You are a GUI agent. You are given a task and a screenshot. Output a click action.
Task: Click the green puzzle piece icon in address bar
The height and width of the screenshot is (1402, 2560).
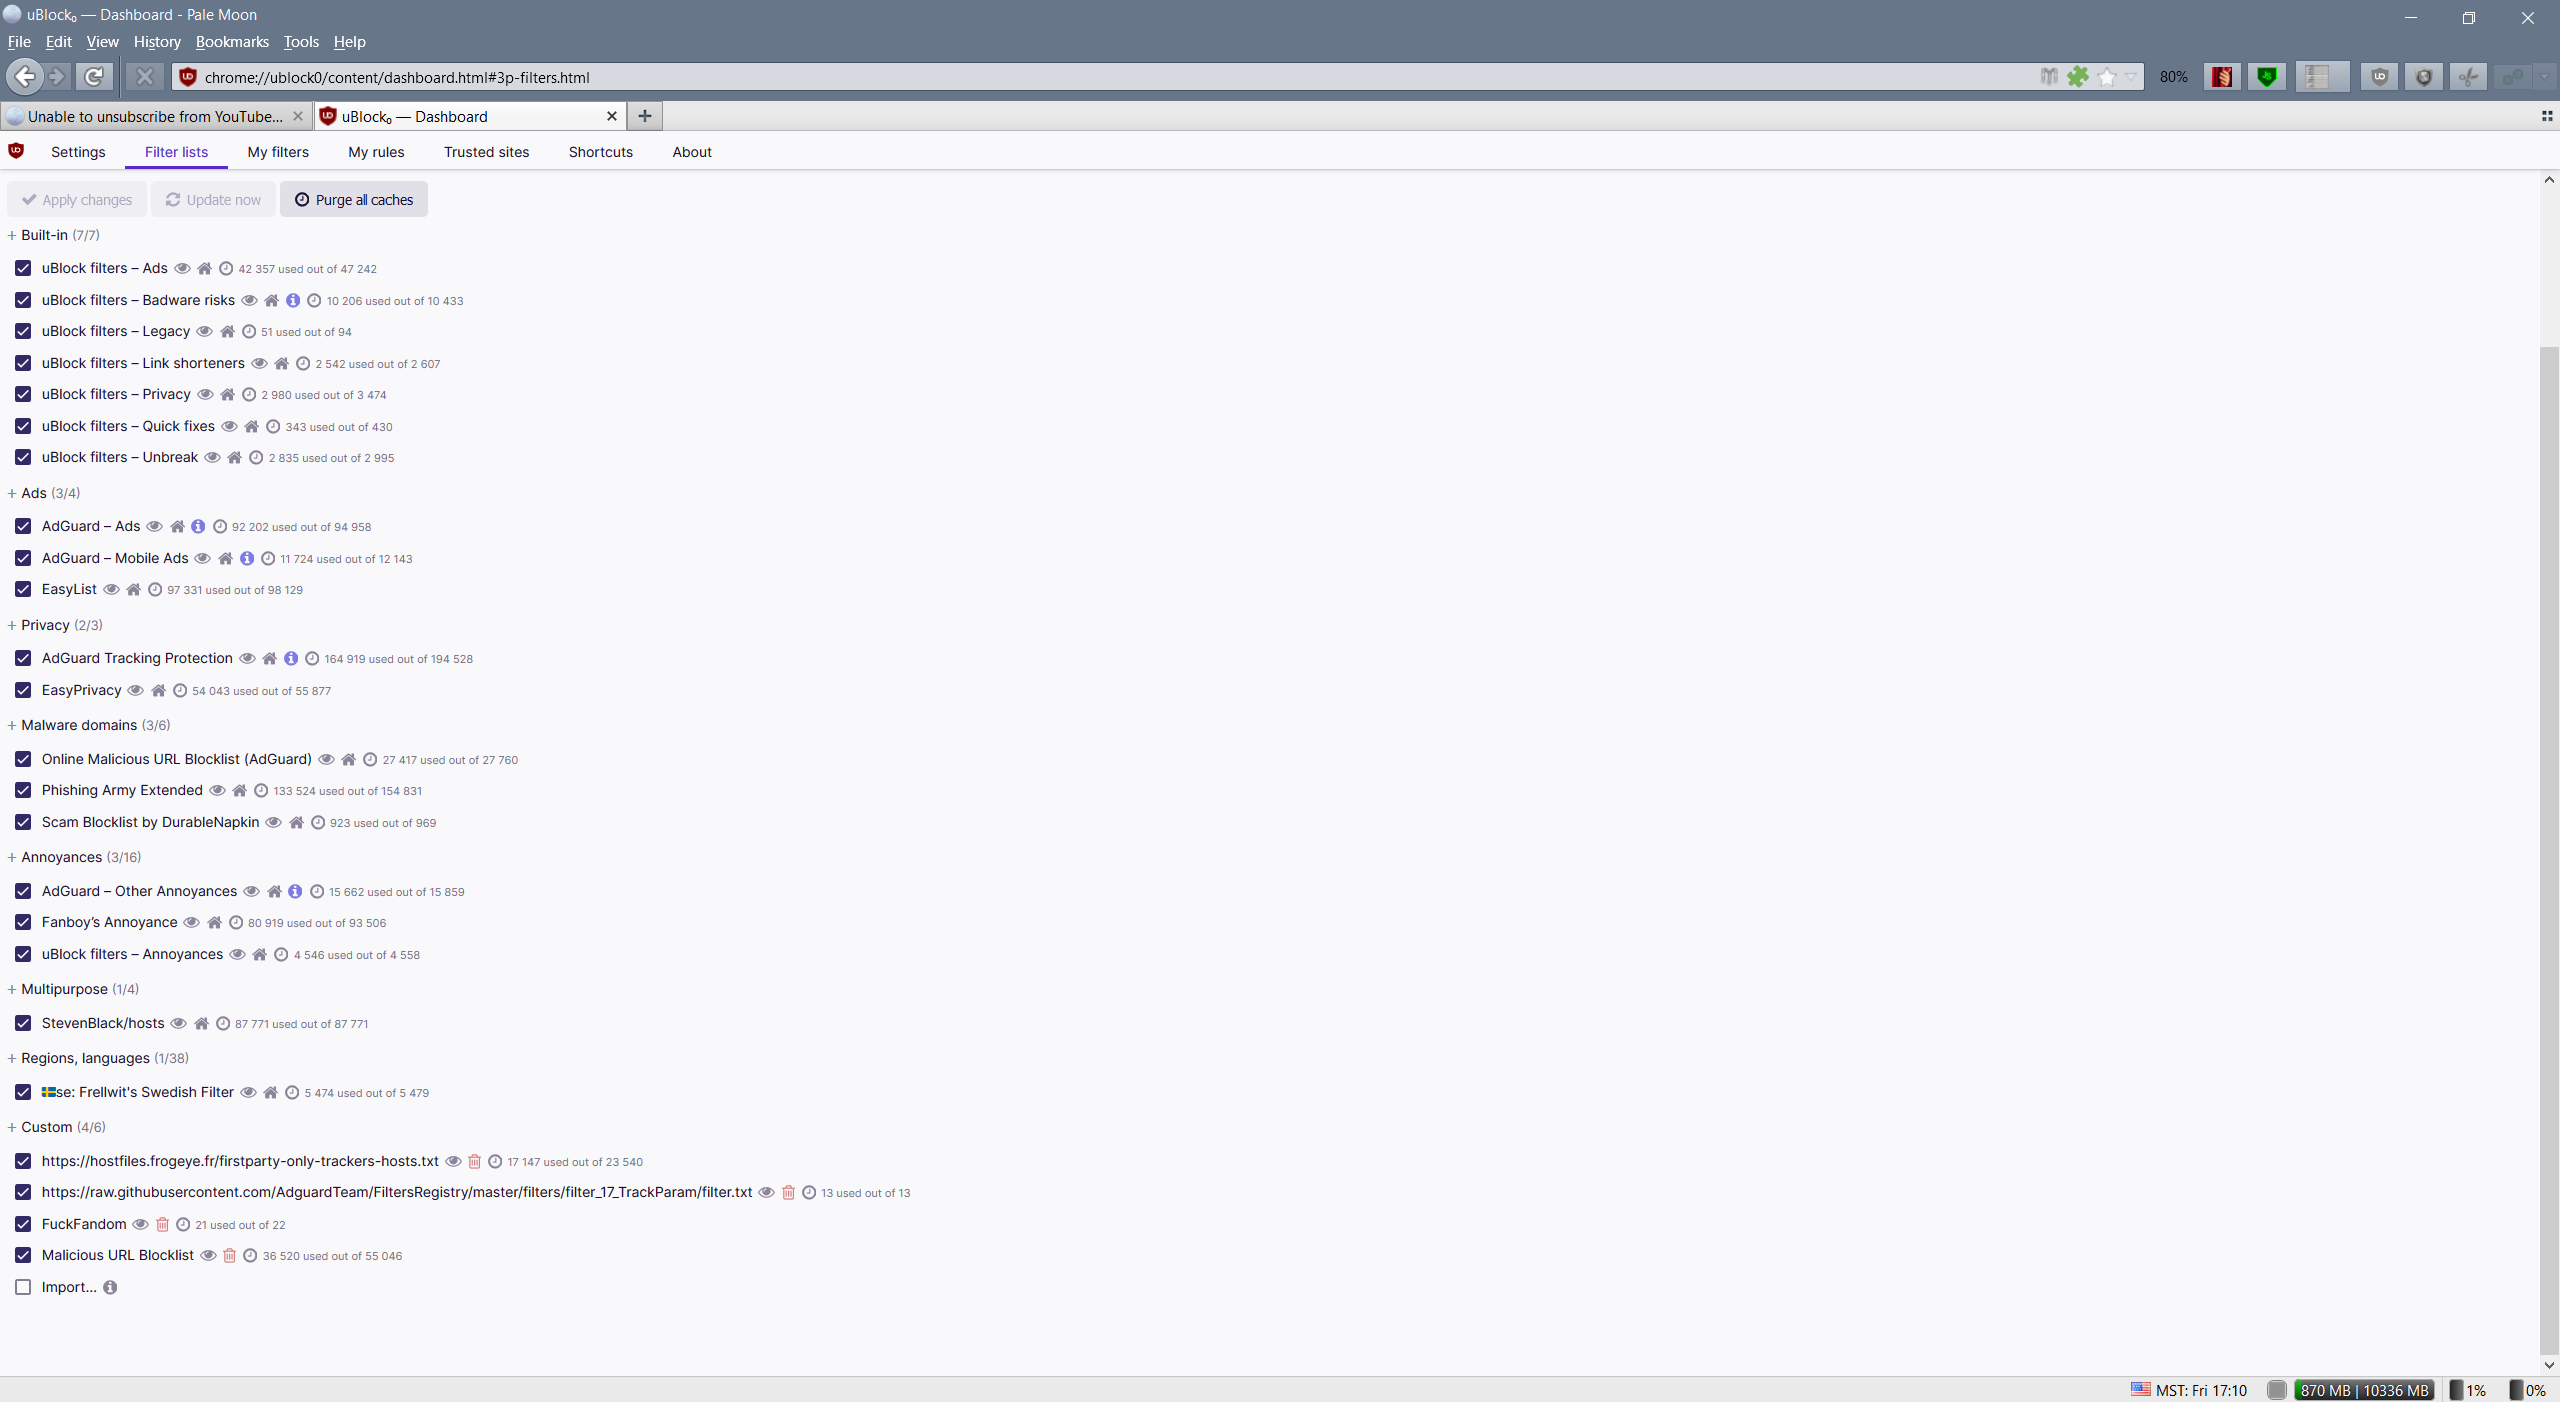(2078, 77)
